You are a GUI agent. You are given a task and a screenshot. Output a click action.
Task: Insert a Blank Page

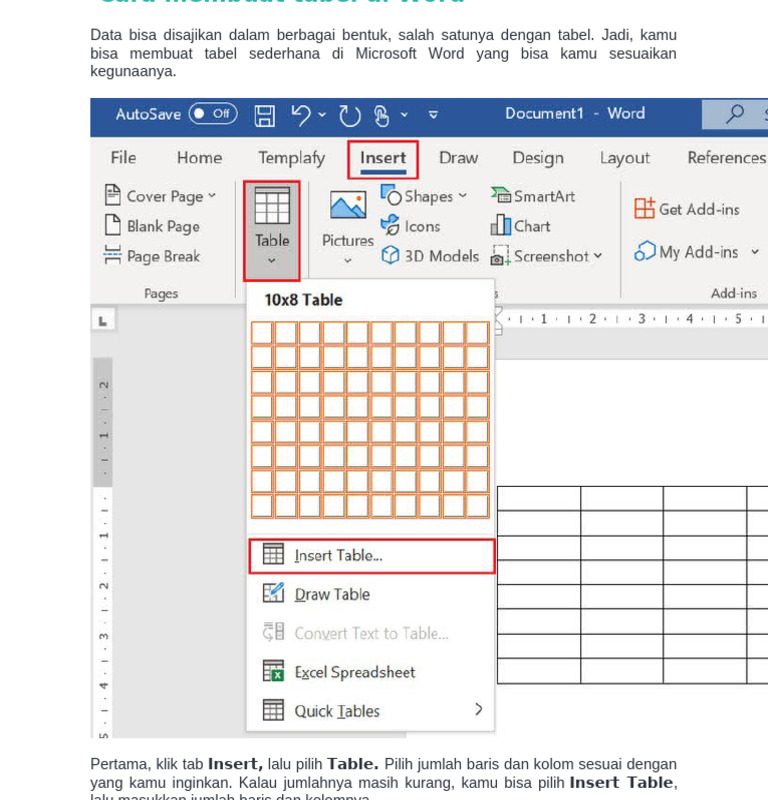(152, 226)
